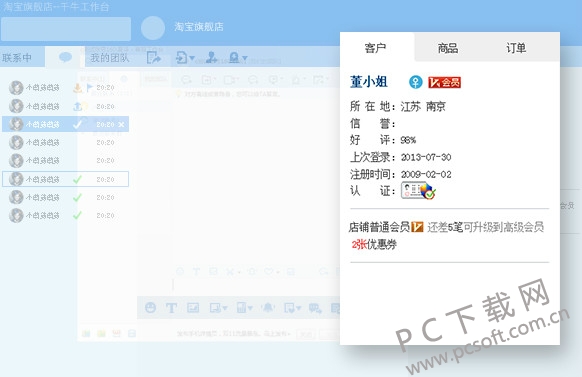
Task: Open the 订单 tab in customer panel
Action: [x=516, y=48]
